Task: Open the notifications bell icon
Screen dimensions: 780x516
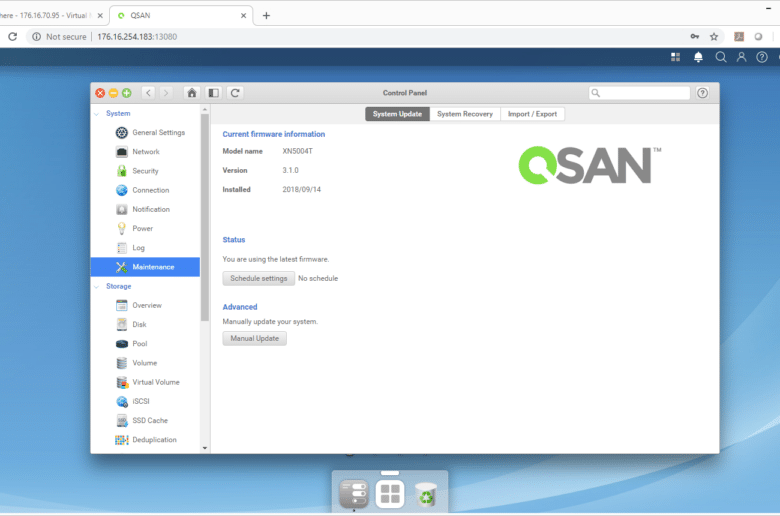Action: pyautogui.click(x=698, y=57)
